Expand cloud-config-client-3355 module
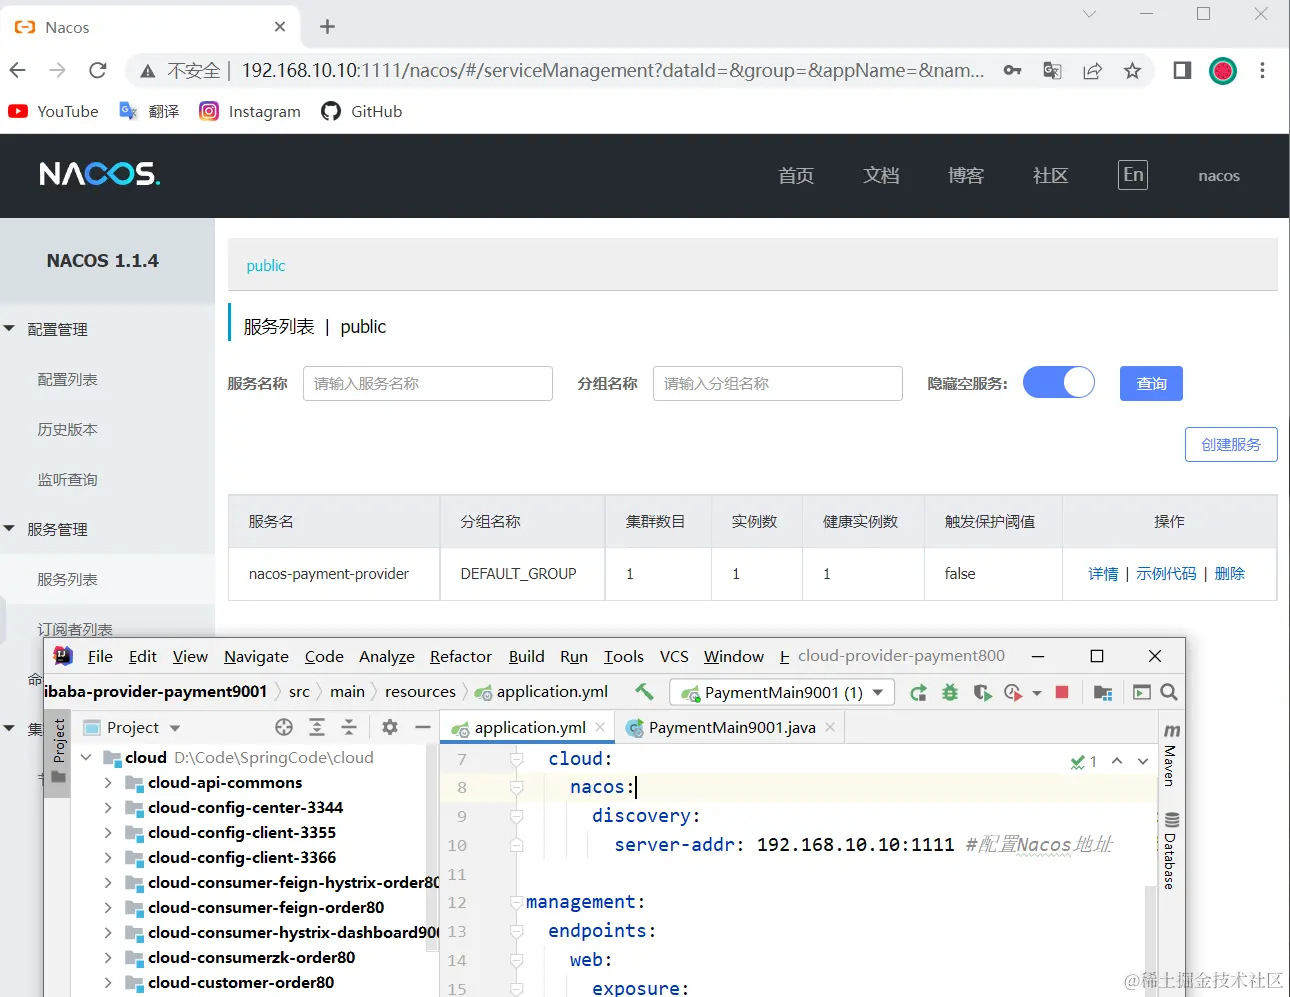 pos(108,832)
